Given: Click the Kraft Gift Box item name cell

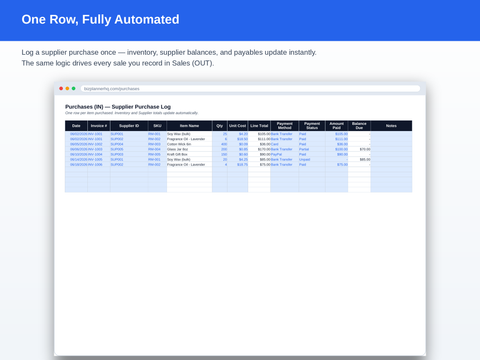Looking at the screenshot, I should pos(189,154).
